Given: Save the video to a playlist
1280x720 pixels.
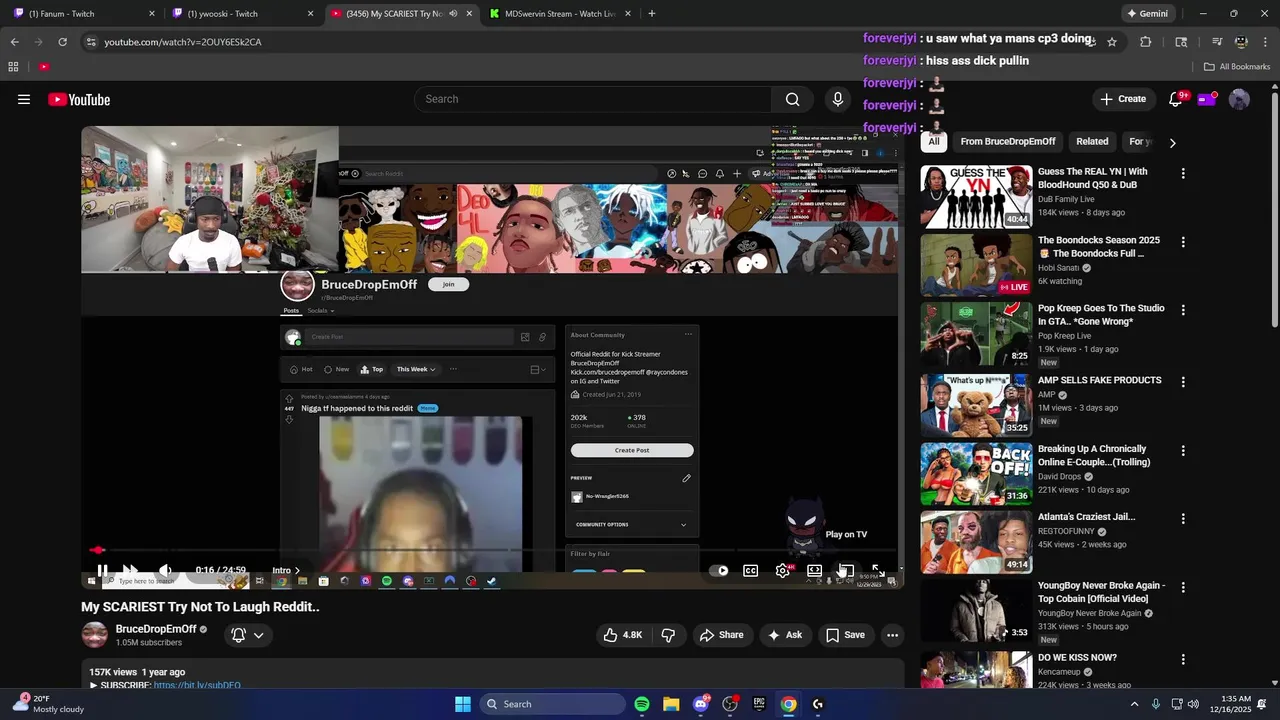Looking at the screenshot, I should point(845,635).
